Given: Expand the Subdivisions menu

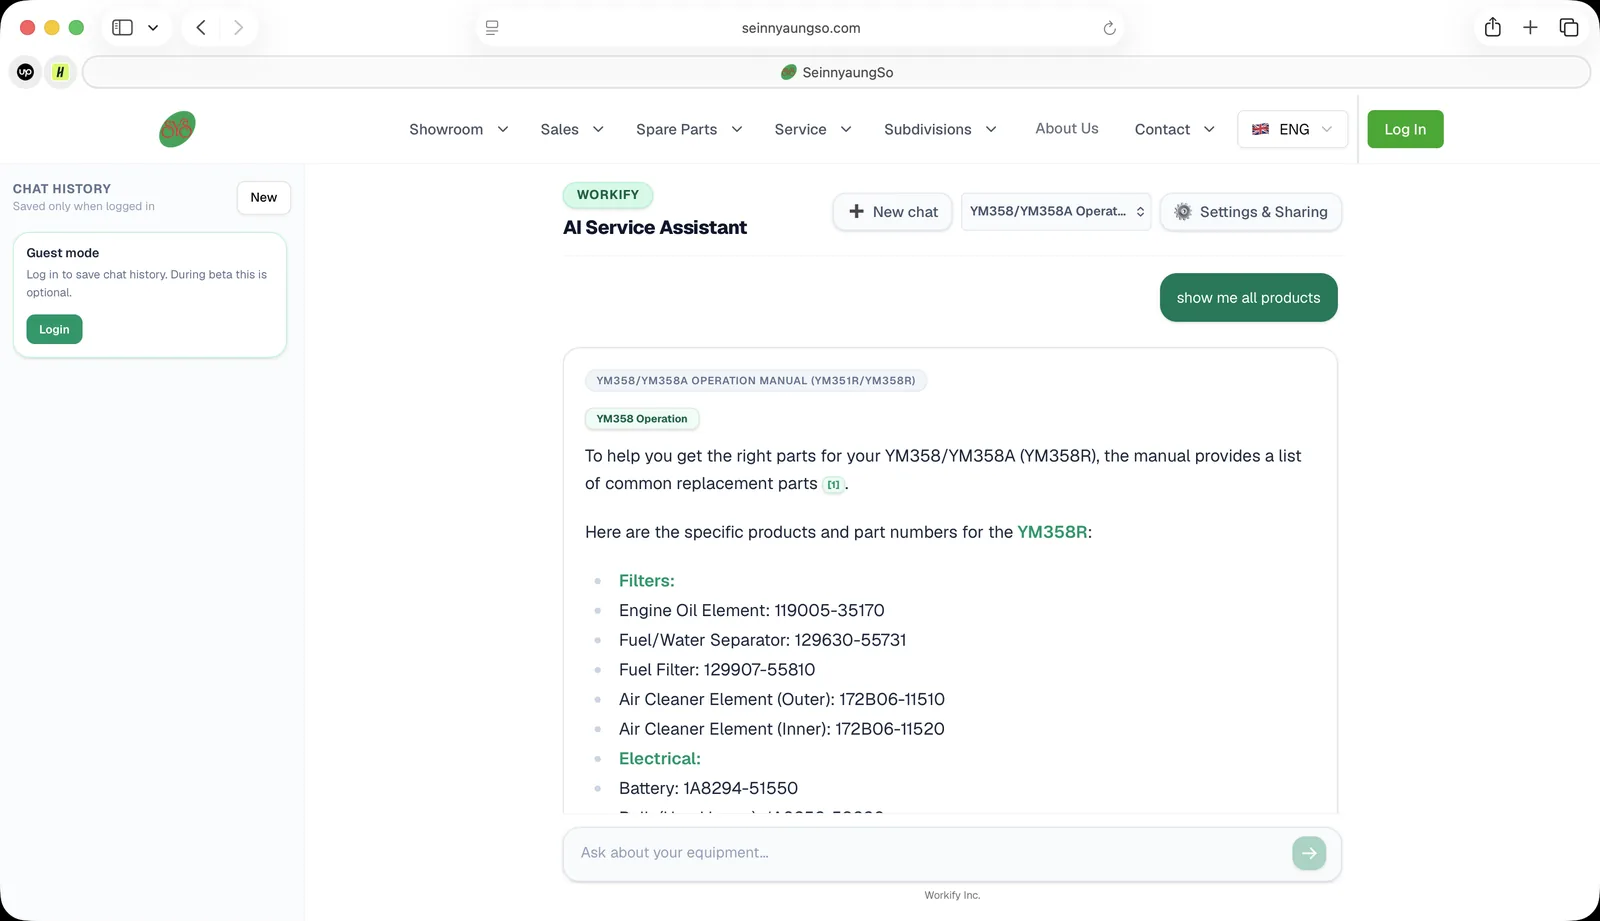Looking at the screenshot, I should pyautogui.click(x=940, y=129).
